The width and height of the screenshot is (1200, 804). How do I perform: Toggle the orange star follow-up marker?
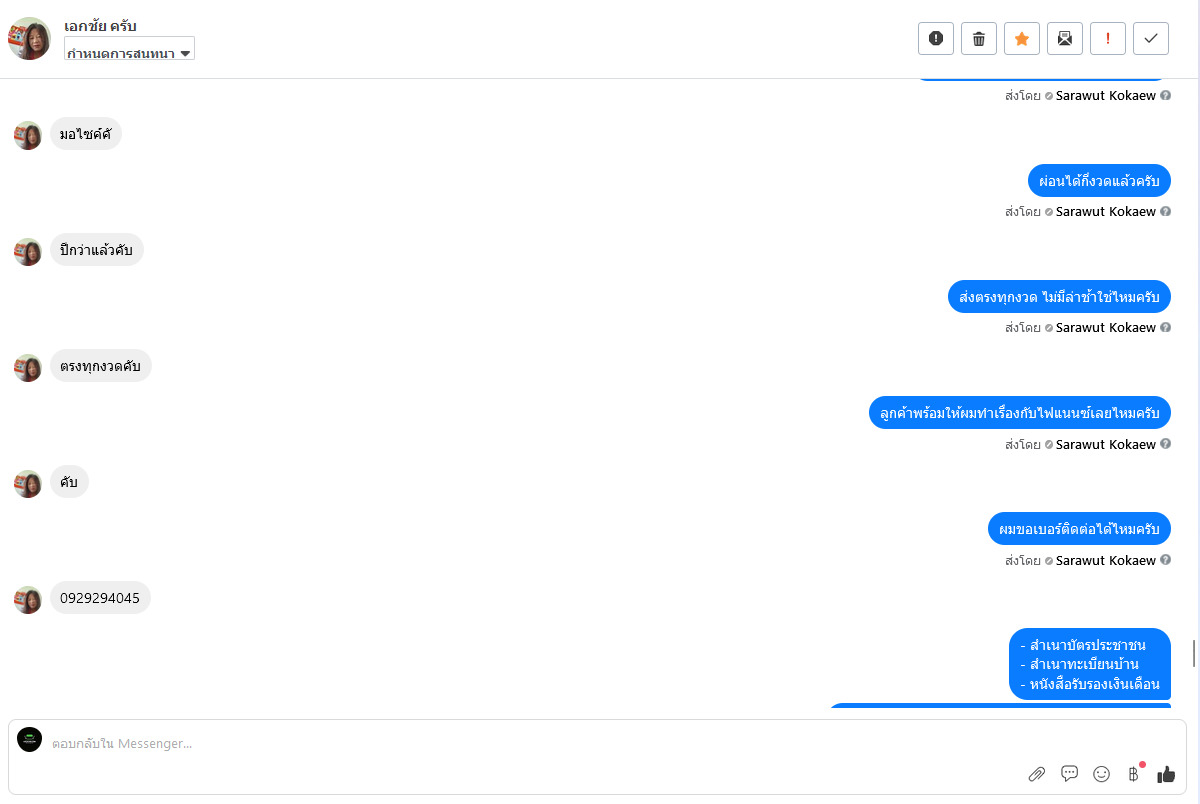(x=1022, y=39)
